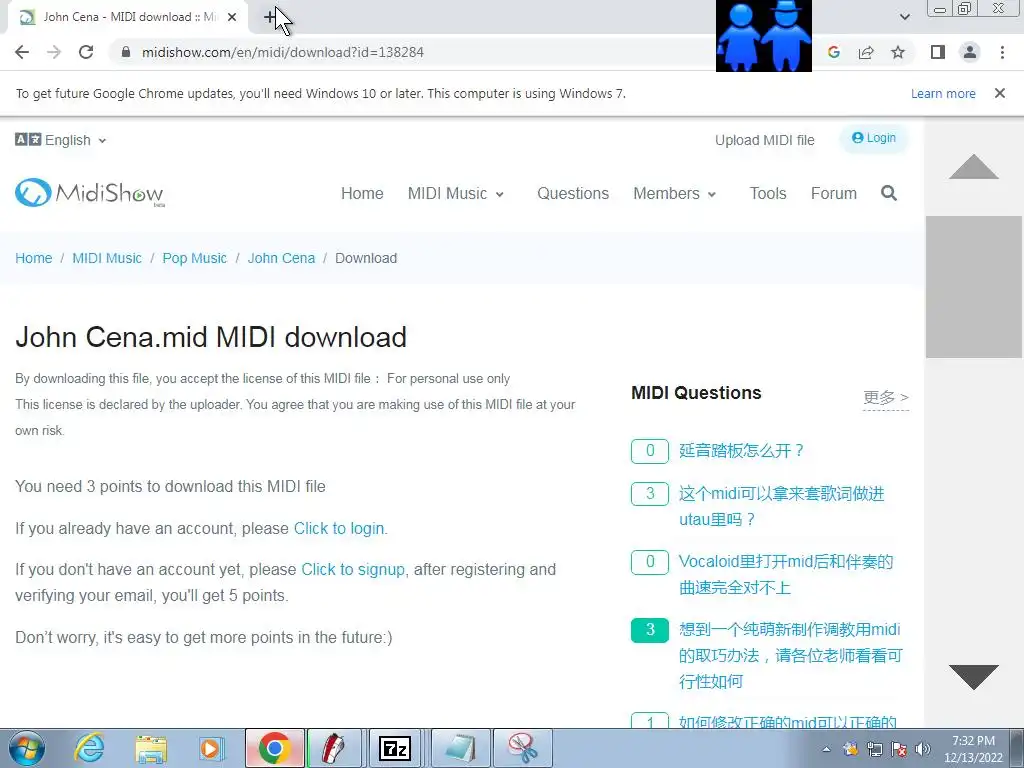Click the forward navigation arrow
This screenshot has height=768, width=1024.
pyautogui.click(x=54, y=52)
